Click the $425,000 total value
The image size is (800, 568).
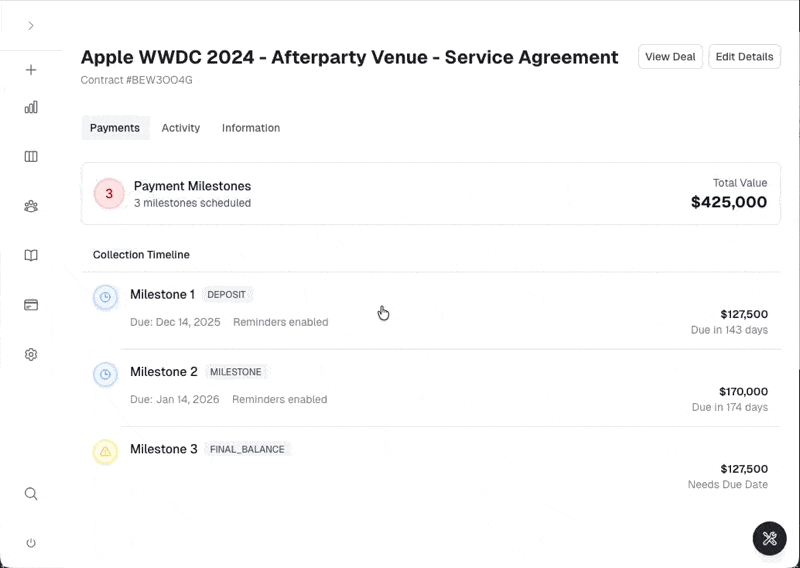(729, 202)
